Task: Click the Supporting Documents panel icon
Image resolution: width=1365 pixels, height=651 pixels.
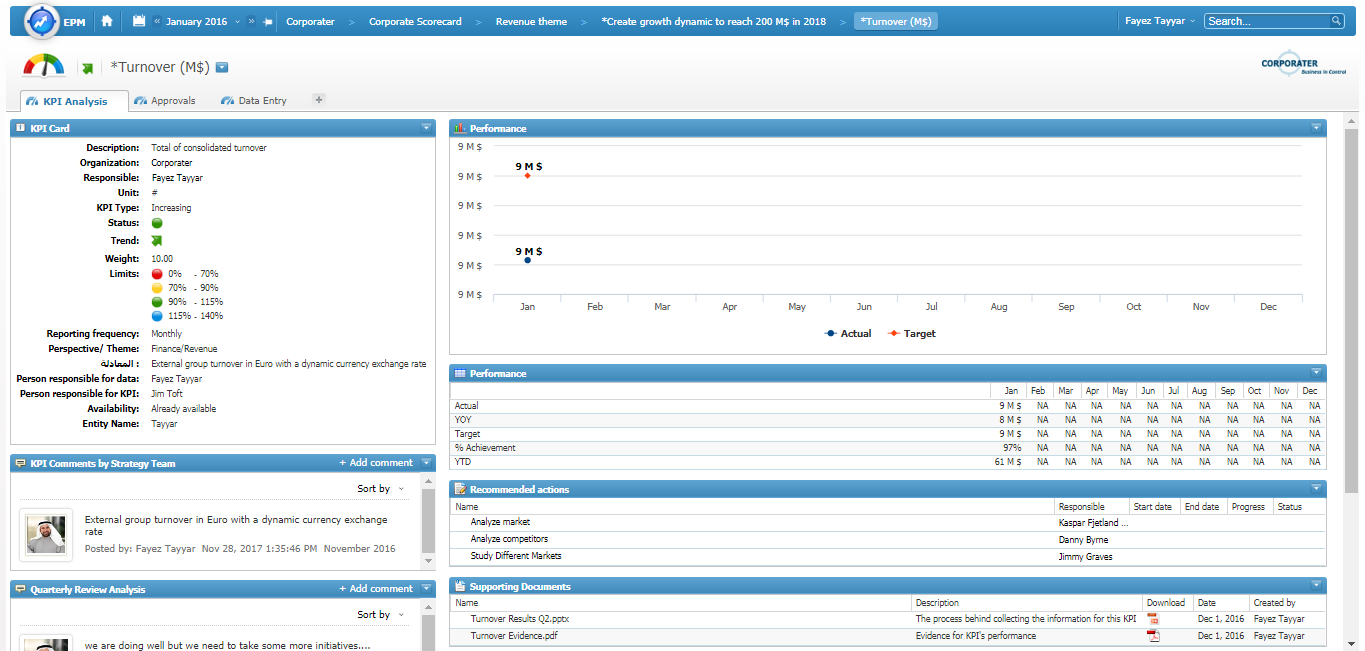Action: pyautogui.click(x=460, y=586)
